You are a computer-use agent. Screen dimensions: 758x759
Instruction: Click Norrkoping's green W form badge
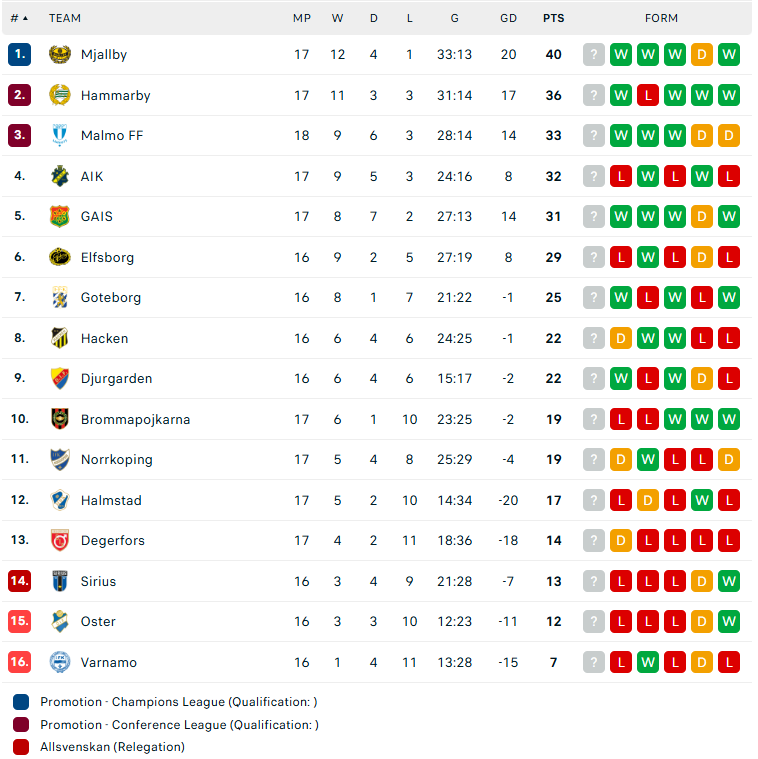coord(648,459)
